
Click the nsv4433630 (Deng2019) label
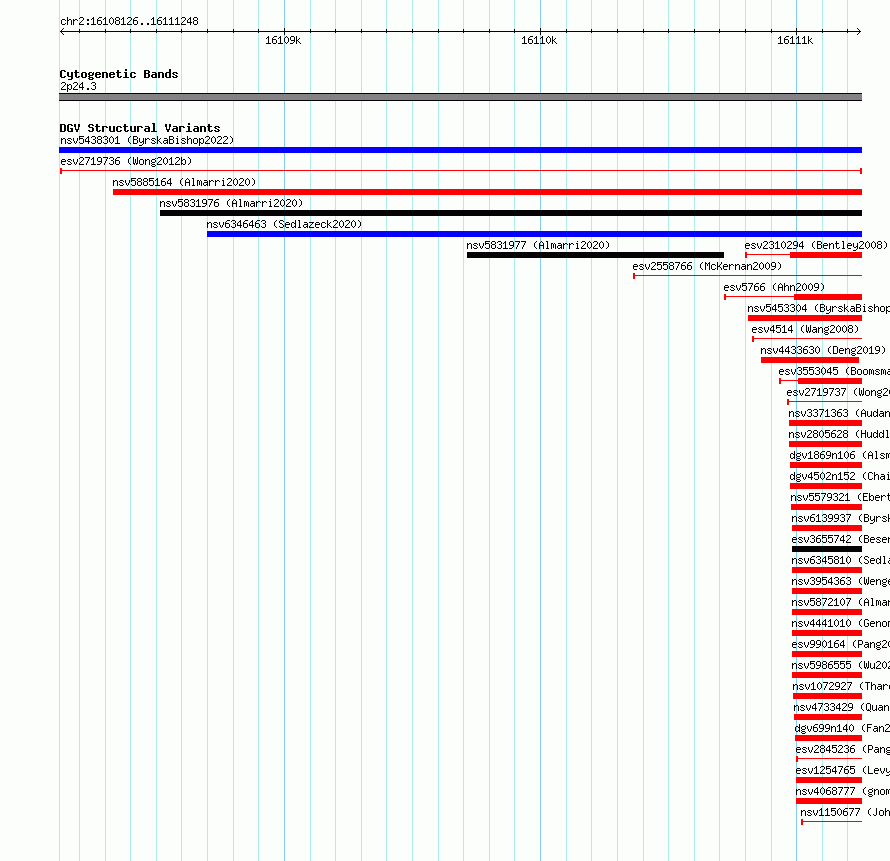(x=823, y=350)
